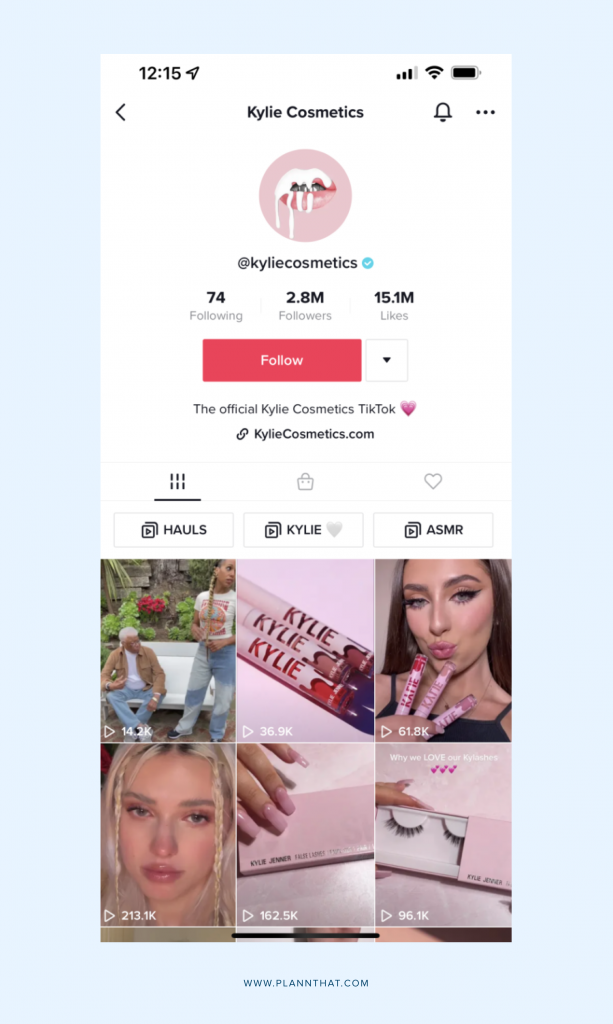This screenshot has height=1024, width=613.
Task: Tap the Kylie Cosmetics lips profile picture
Action: click(306, 195)
